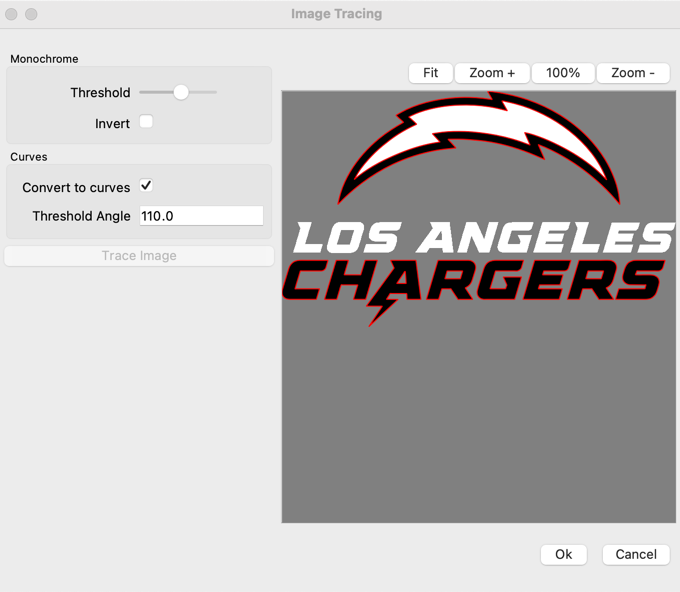Click the Threshold slider handle
680x592 pixels.
pyautogui.click(x=181, y=92)
